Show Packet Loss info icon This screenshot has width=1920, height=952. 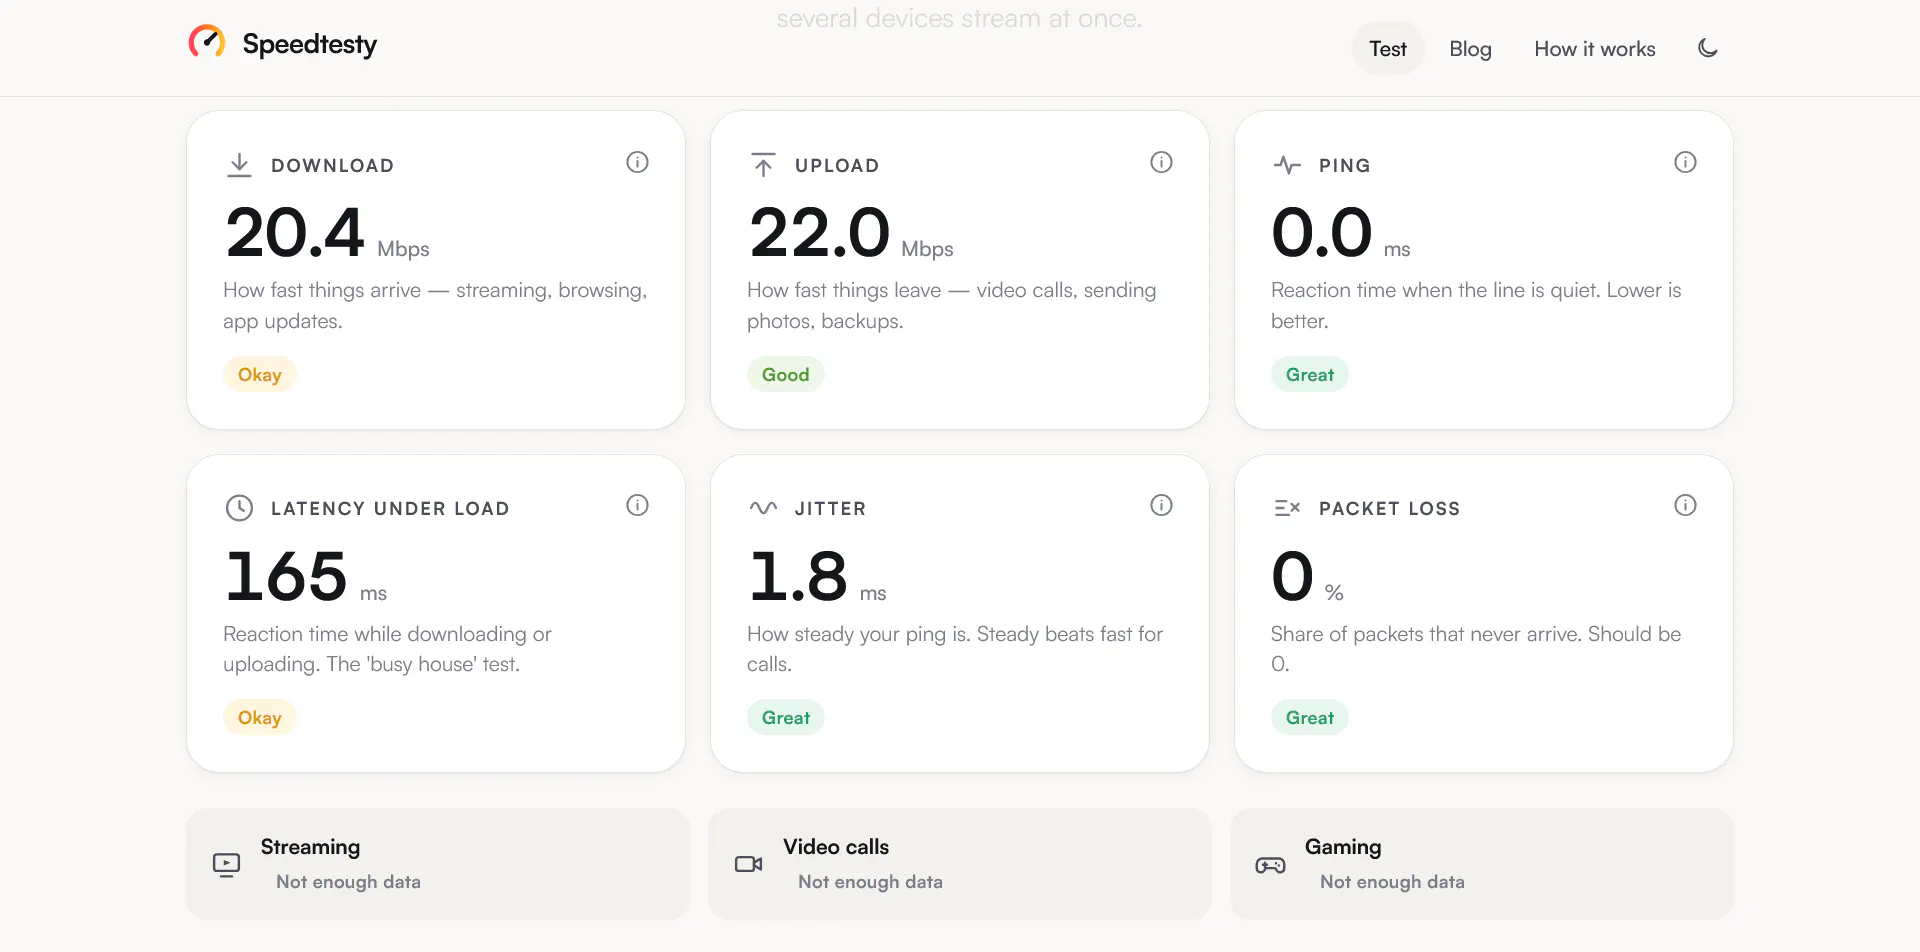click(x=1685, y=505)
